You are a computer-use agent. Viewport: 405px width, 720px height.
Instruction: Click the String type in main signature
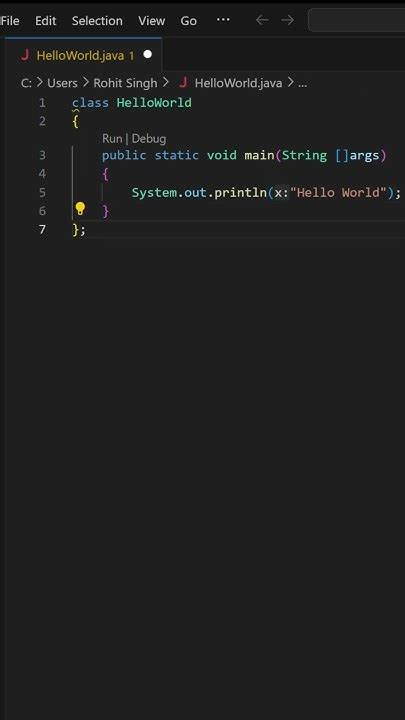(x=304, y=155)
